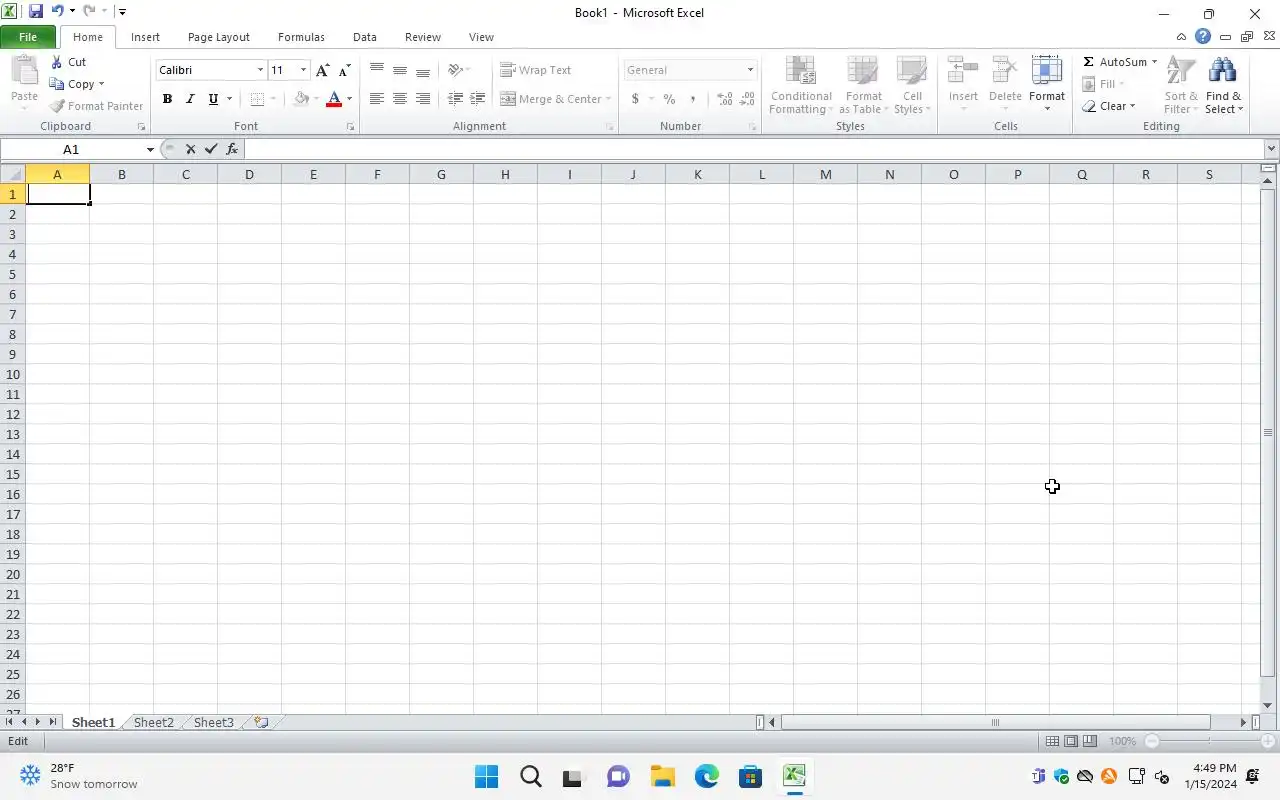Apply comma style format

[693, 99]
